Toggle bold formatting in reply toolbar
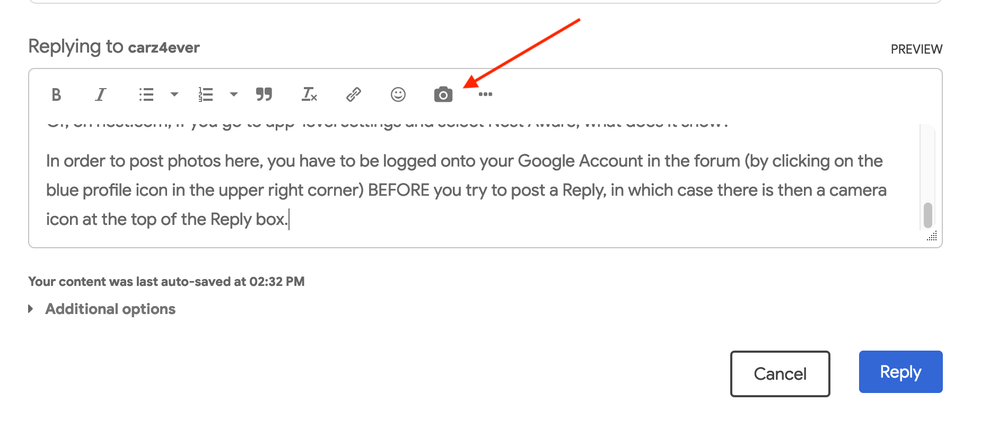 tap(56, 95)
